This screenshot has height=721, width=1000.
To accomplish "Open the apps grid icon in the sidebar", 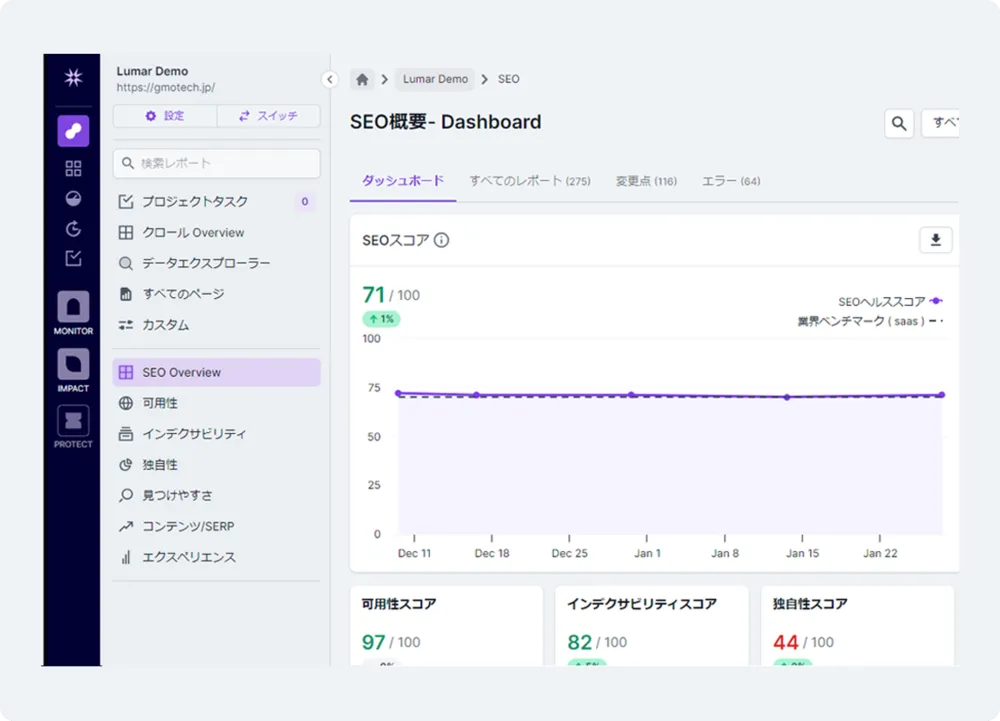I will click(72, 167).
